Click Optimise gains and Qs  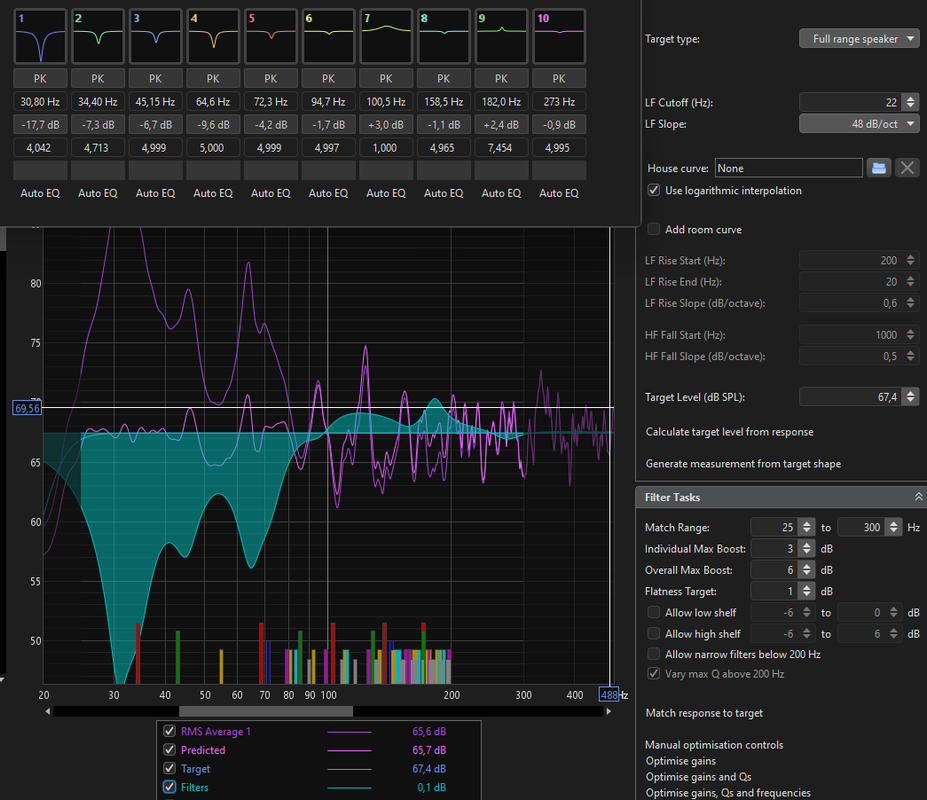tap(698, 777)
